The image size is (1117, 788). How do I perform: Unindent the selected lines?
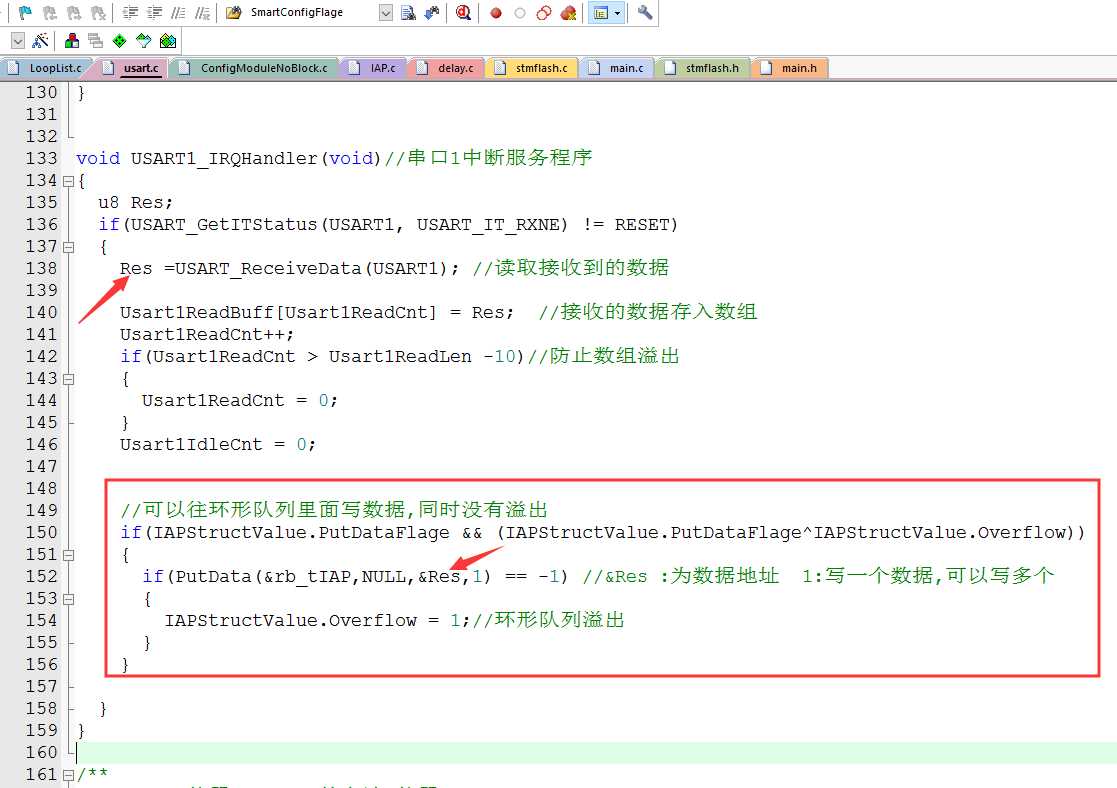point(154,12)
